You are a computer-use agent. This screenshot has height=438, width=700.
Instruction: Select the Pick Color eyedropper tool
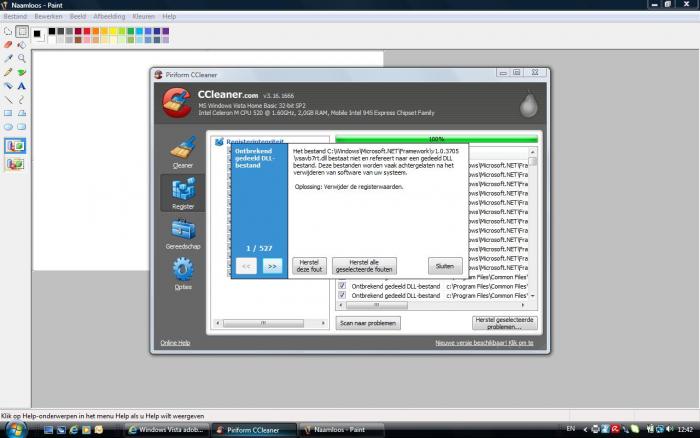[8, 58]
